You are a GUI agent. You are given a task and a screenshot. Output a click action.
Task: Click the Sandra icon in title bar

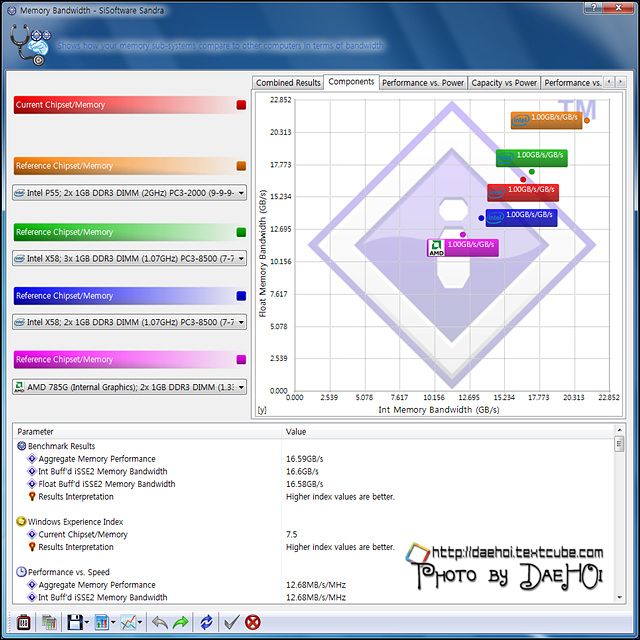pyautogui.click(x=11, y=10)
